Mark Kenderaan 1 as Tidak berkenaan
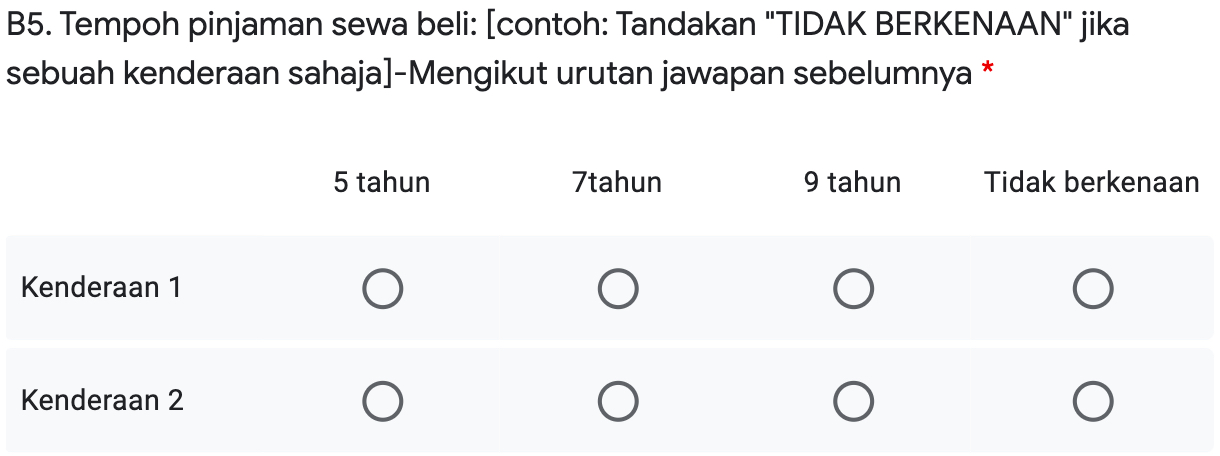 click(1091, 289)
